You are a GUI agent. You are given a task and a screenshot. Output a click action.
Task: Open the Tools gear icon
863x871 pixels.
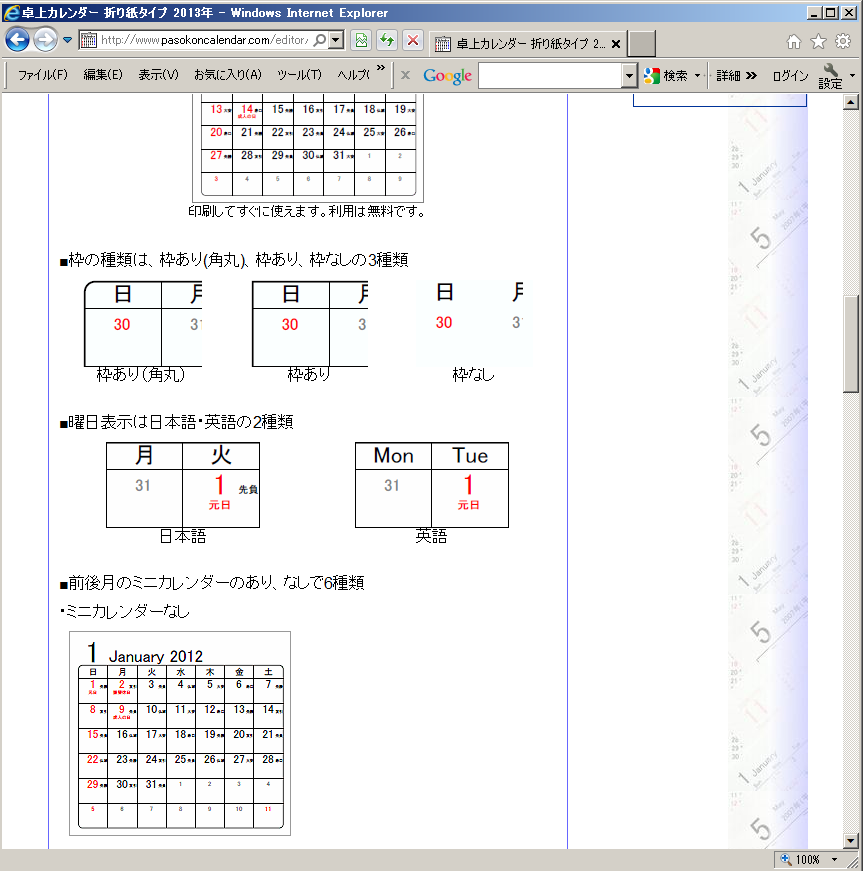(843, 42)
